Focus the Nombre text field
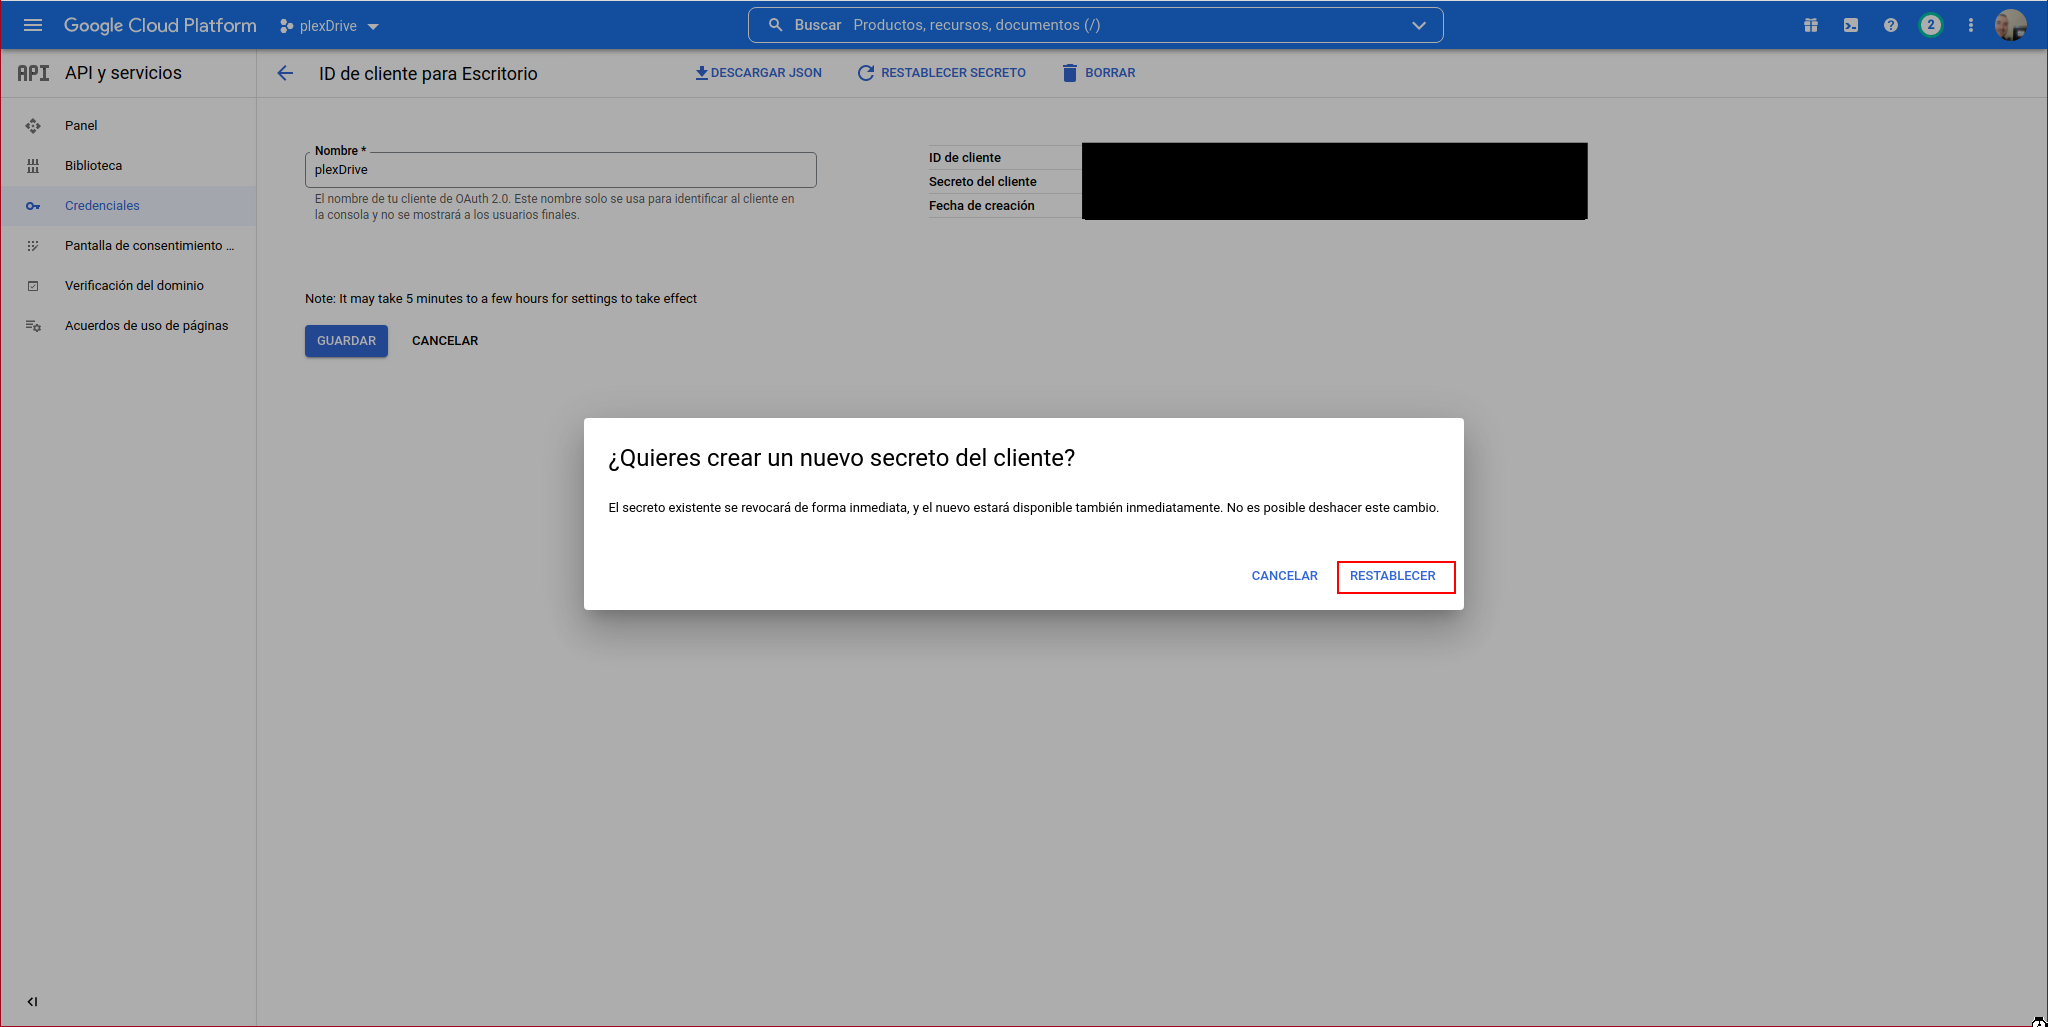The height and width of the screenshot is (1027, 2048). pos(560,170)
